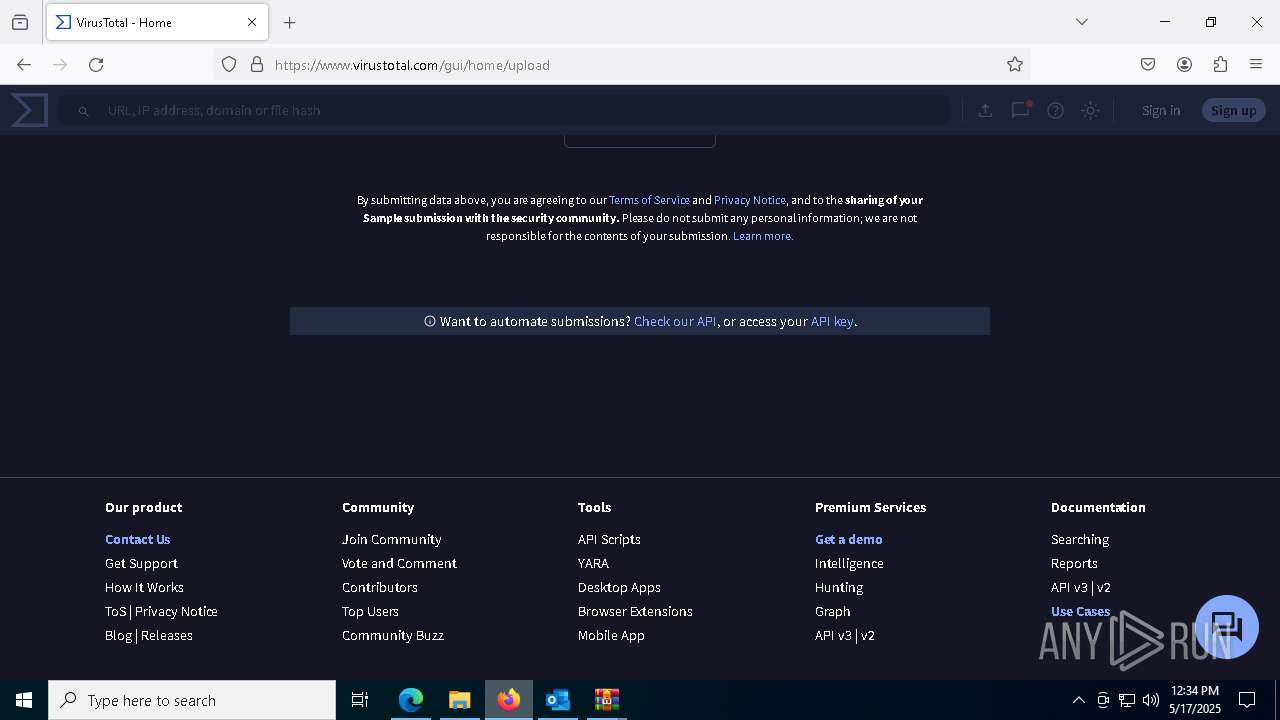Open Get Support footer link
Image resolution: width=1280 pixels, height=720 pixels.
(x=141, y=564)
